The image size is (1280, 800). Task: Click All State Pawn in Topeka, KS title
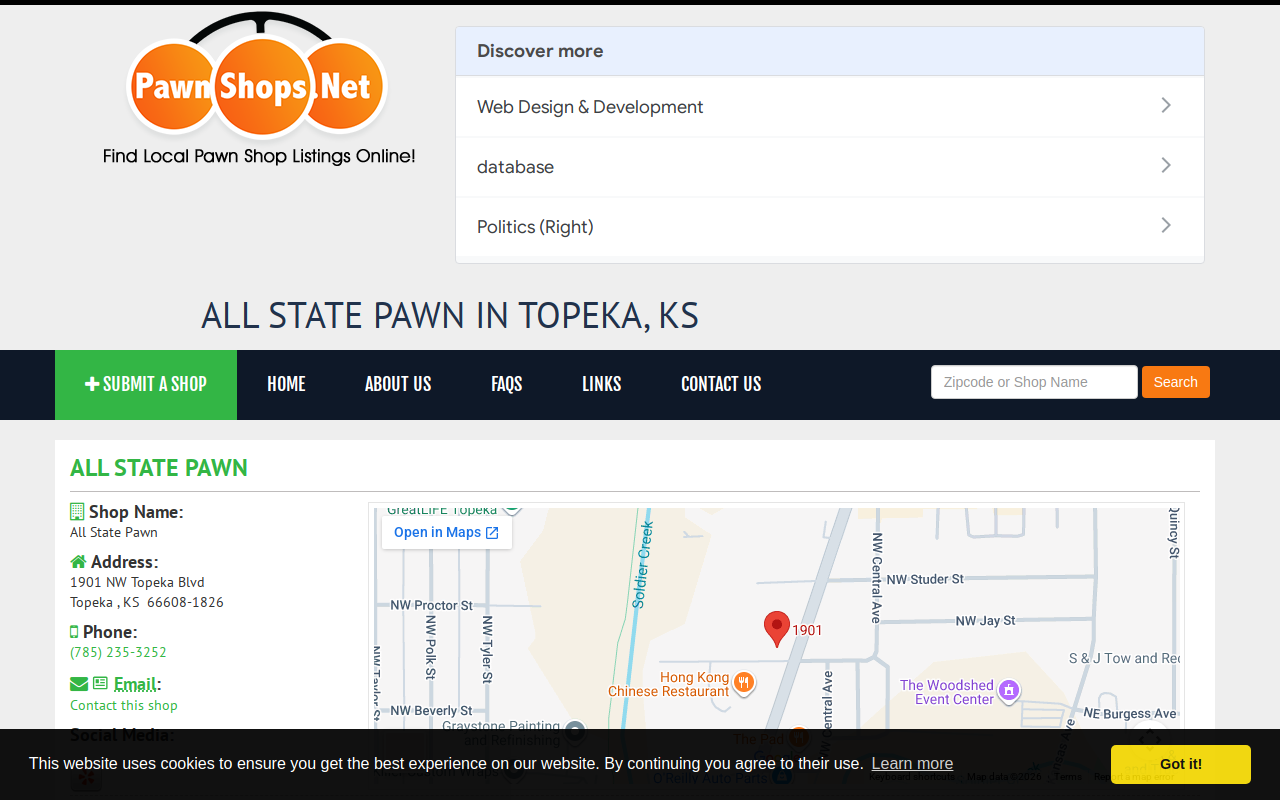[450, 316]
